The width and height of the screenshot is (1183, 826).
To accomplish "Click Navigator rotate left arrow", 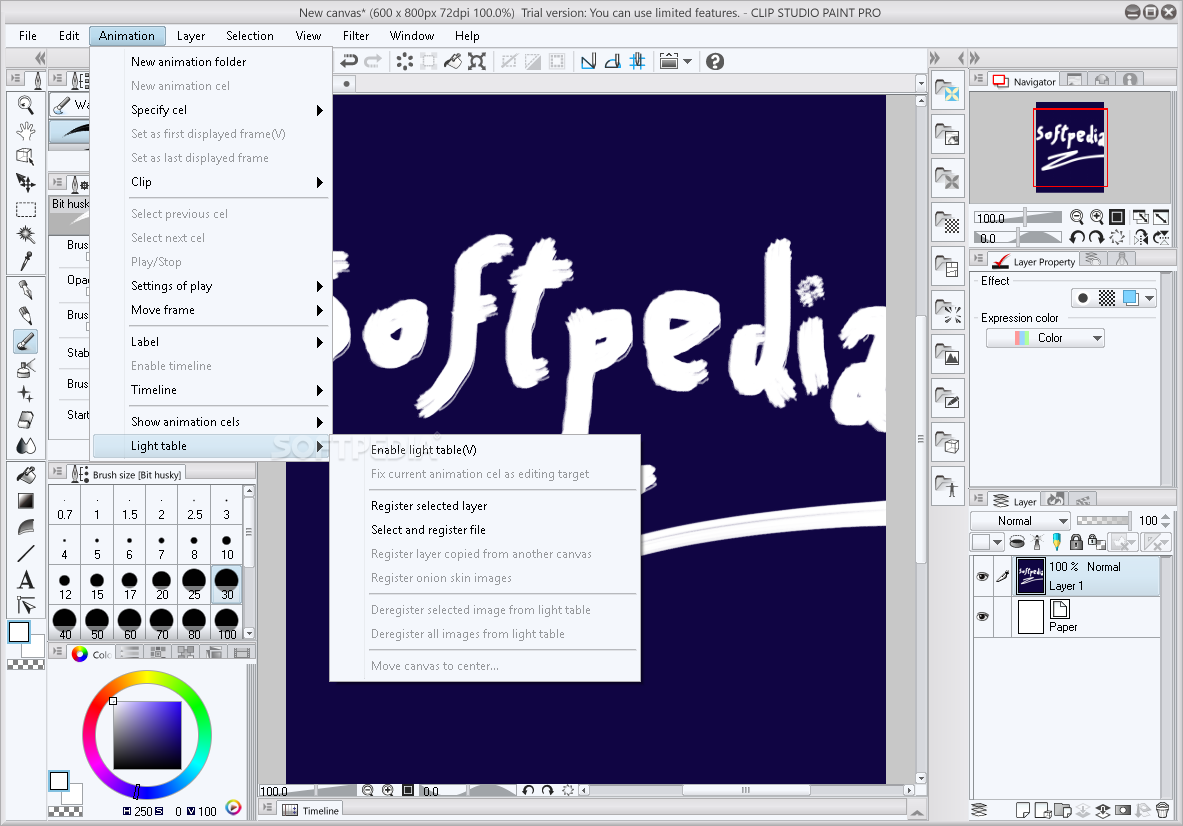I will click(1077, 238).
